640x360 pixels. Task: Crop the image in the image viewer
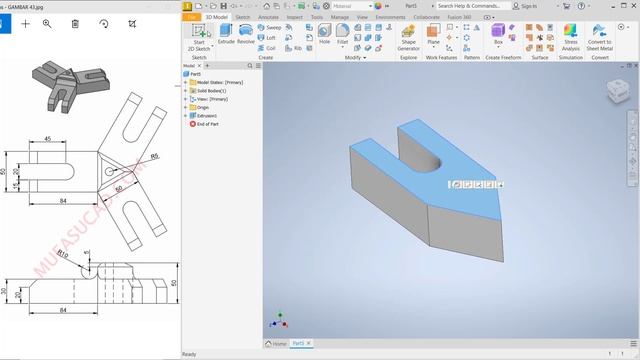point(132,24)
